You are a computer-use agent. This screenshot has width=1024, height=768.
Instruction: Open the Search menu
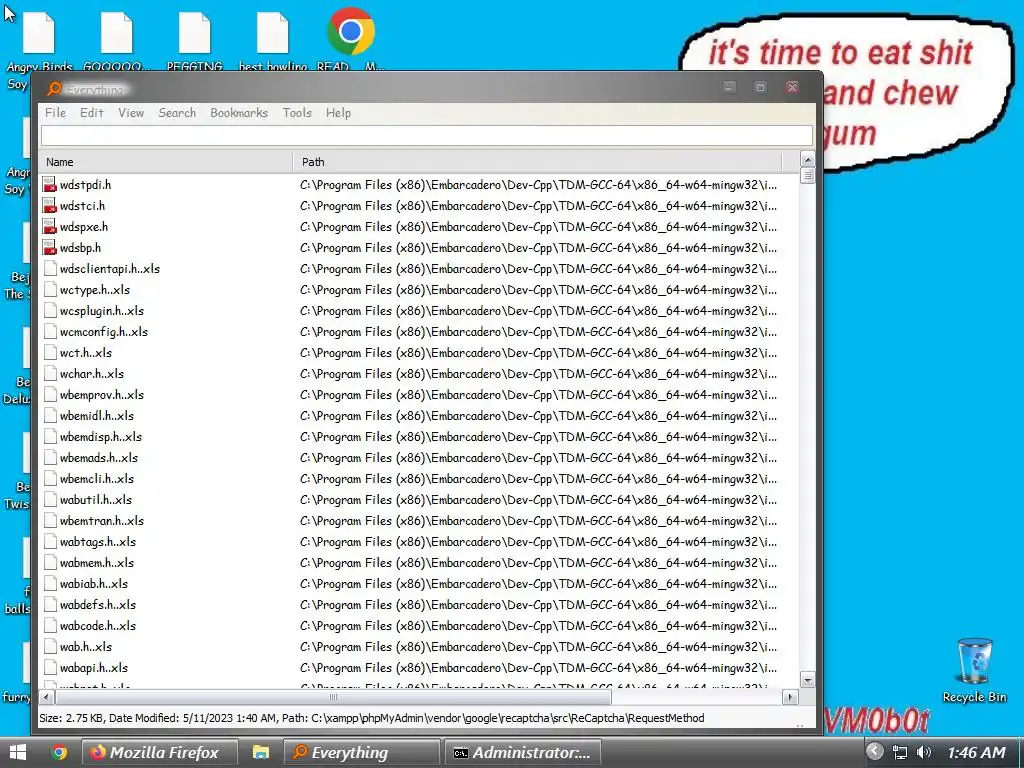(177, 113)
